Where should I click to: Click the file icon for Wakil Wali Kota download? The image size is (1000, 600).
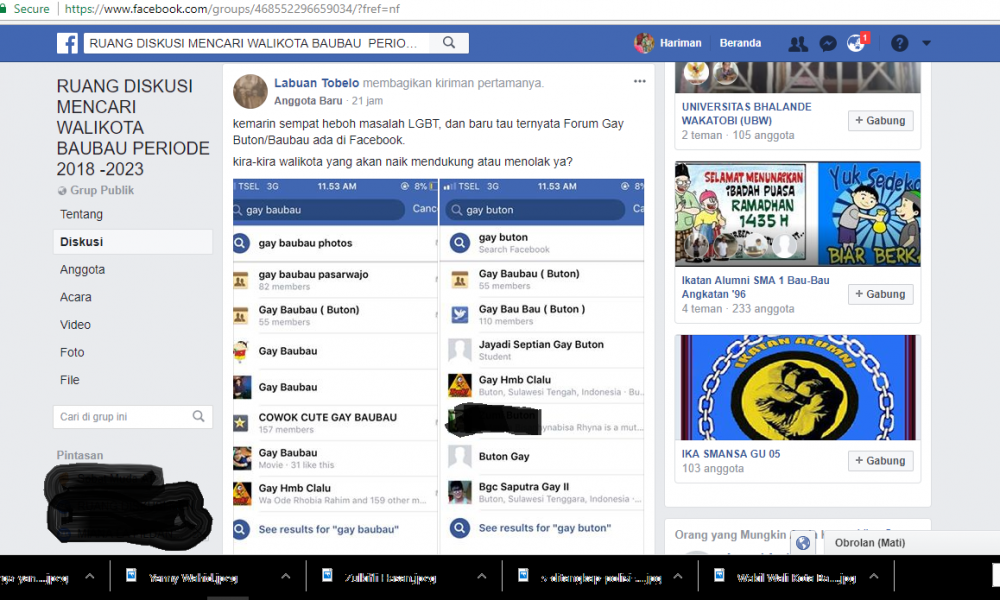point(719,575)
